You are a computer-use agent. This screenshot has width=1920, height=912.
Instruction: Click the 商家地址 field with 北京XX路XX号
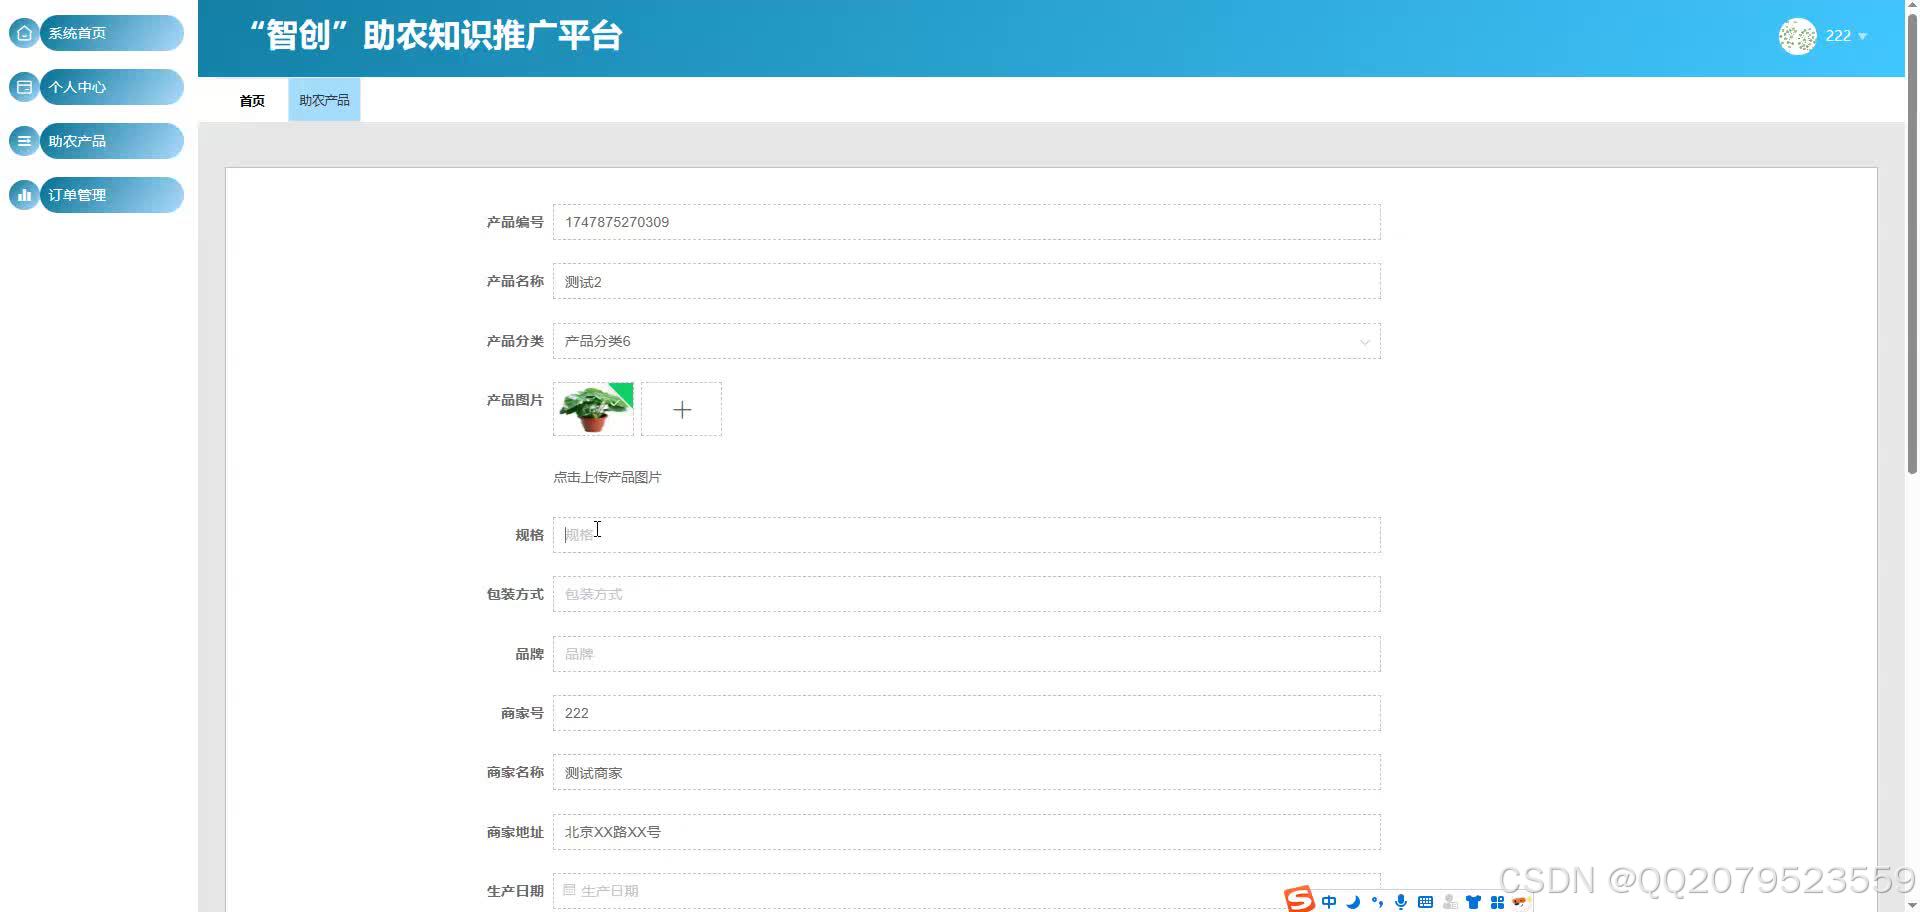(x=967, y=832)
